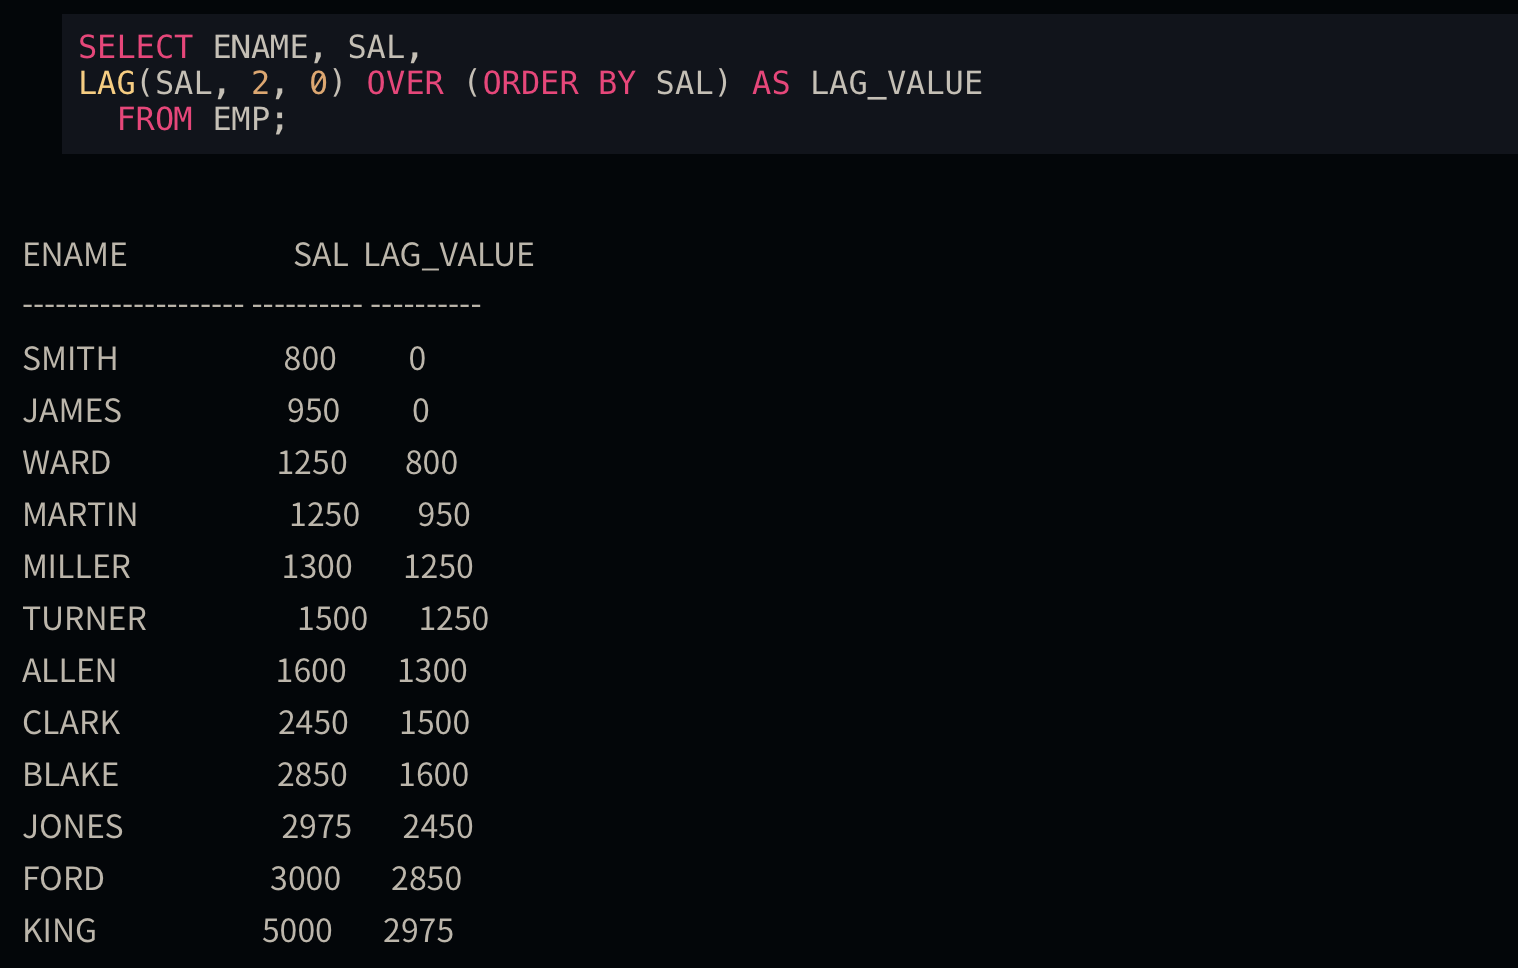
Task: Click KING's lag value 2975
Action: pyautogui.click(x=419, y=931)
